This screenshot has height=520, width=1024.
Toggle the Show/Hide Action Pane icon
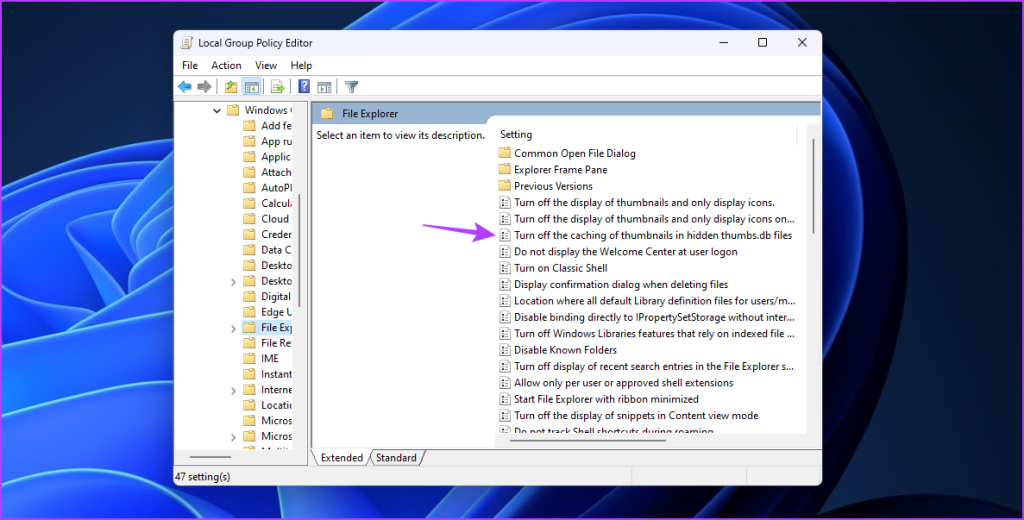tap(325, 87)
